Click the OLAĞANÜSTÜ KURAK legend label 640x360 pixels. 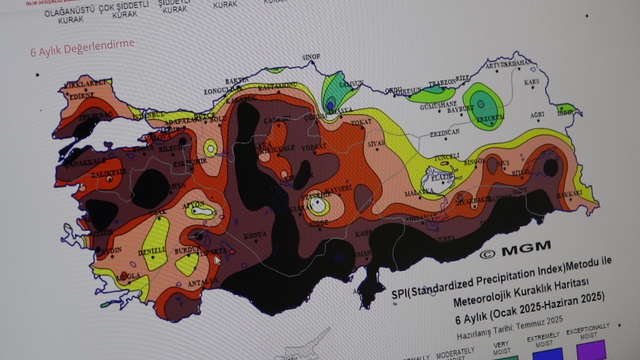click(70, 15)
